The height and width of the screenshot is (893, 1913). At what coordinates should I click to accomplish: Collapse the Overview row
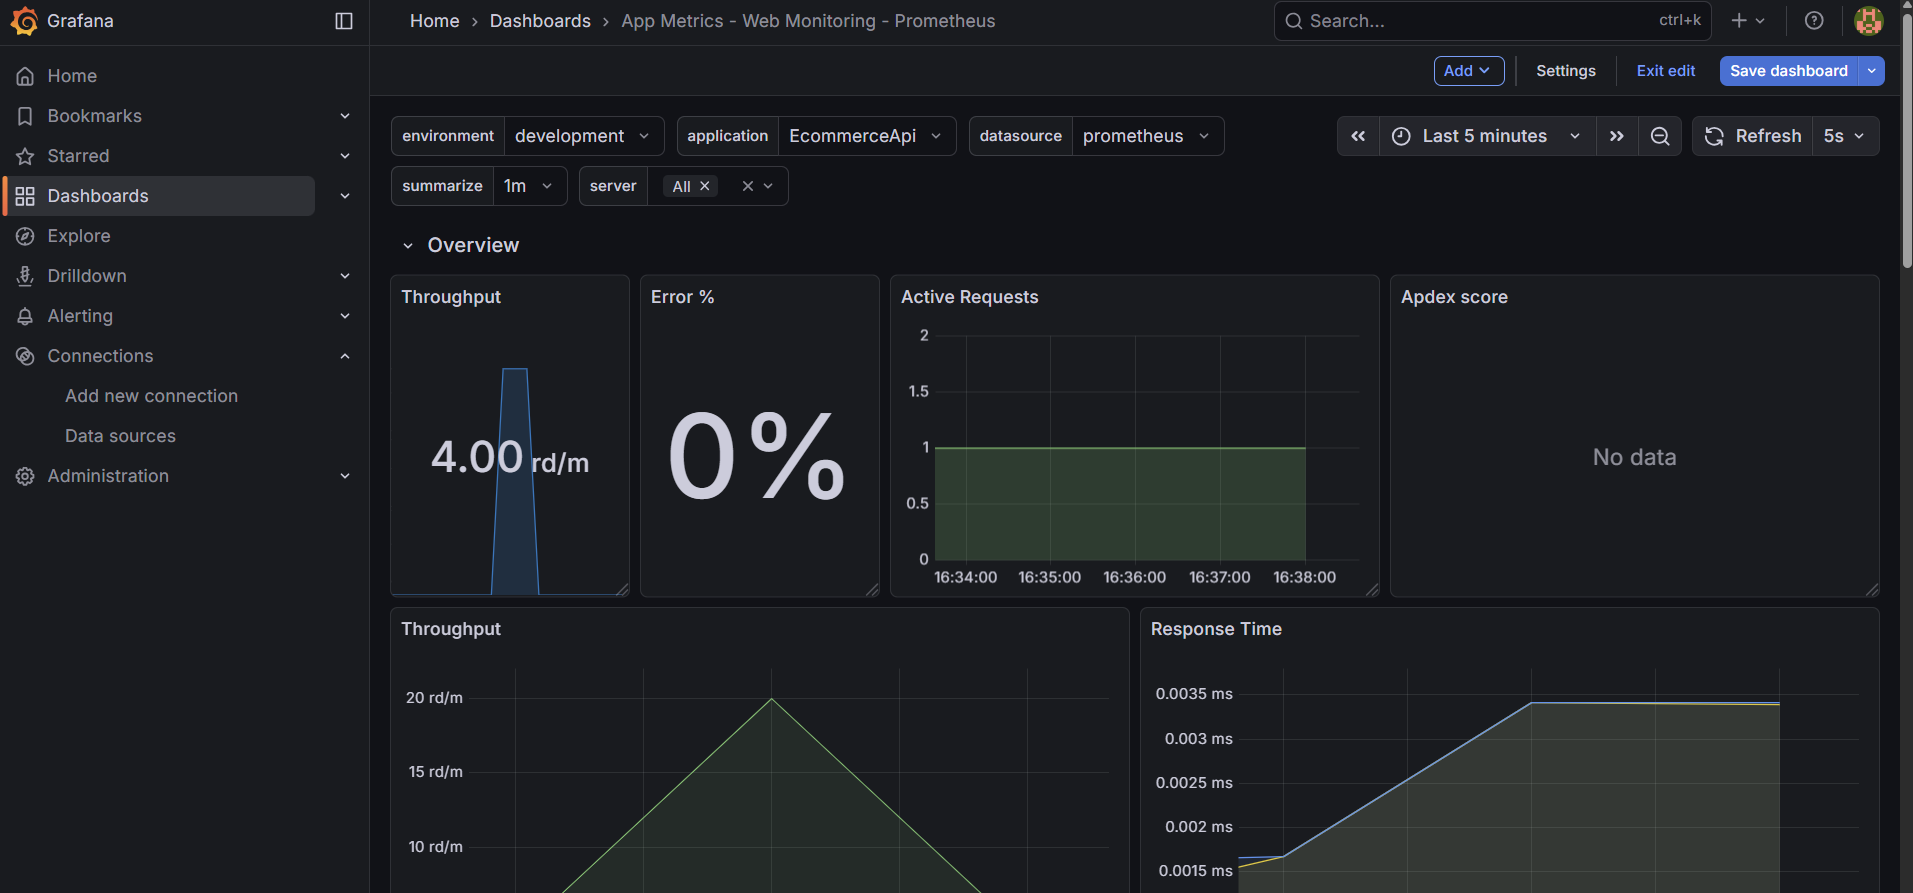tap(408, 246)
